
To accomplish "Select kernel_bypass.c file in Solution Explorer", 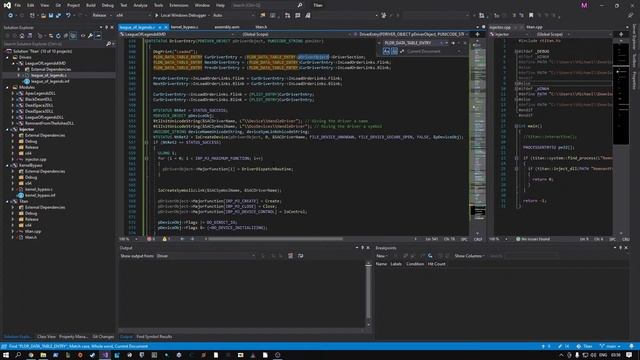I will (39, 189).
